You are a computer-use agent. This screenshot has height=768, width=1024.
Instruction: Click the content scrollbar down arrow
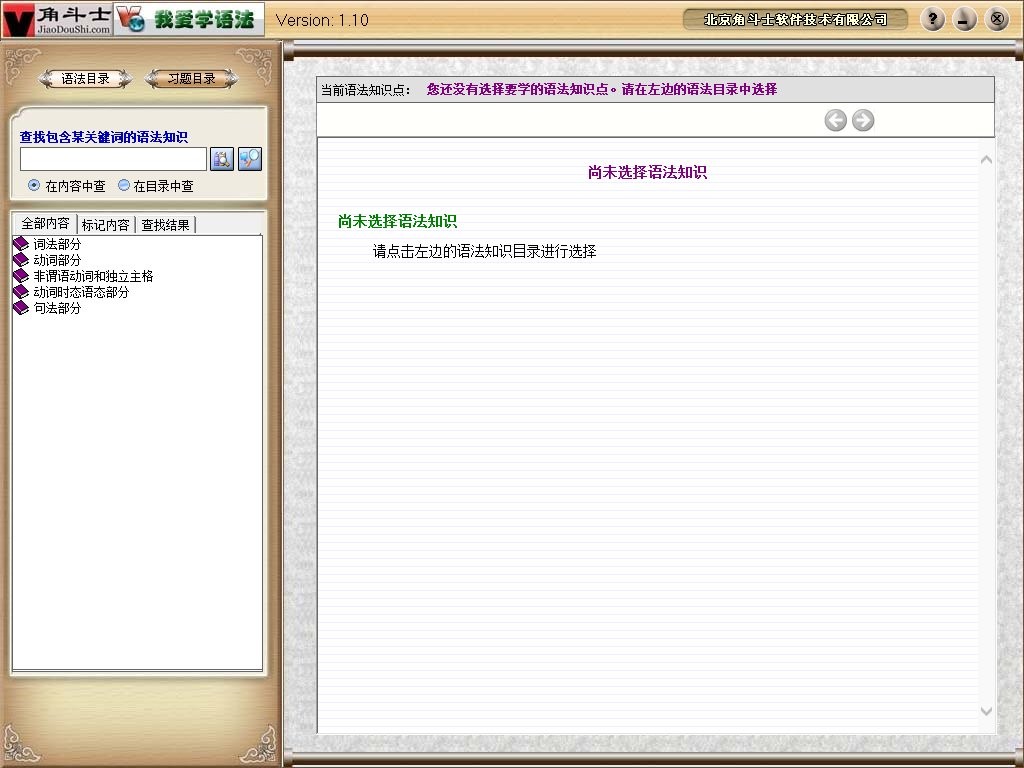coord(986,711)
